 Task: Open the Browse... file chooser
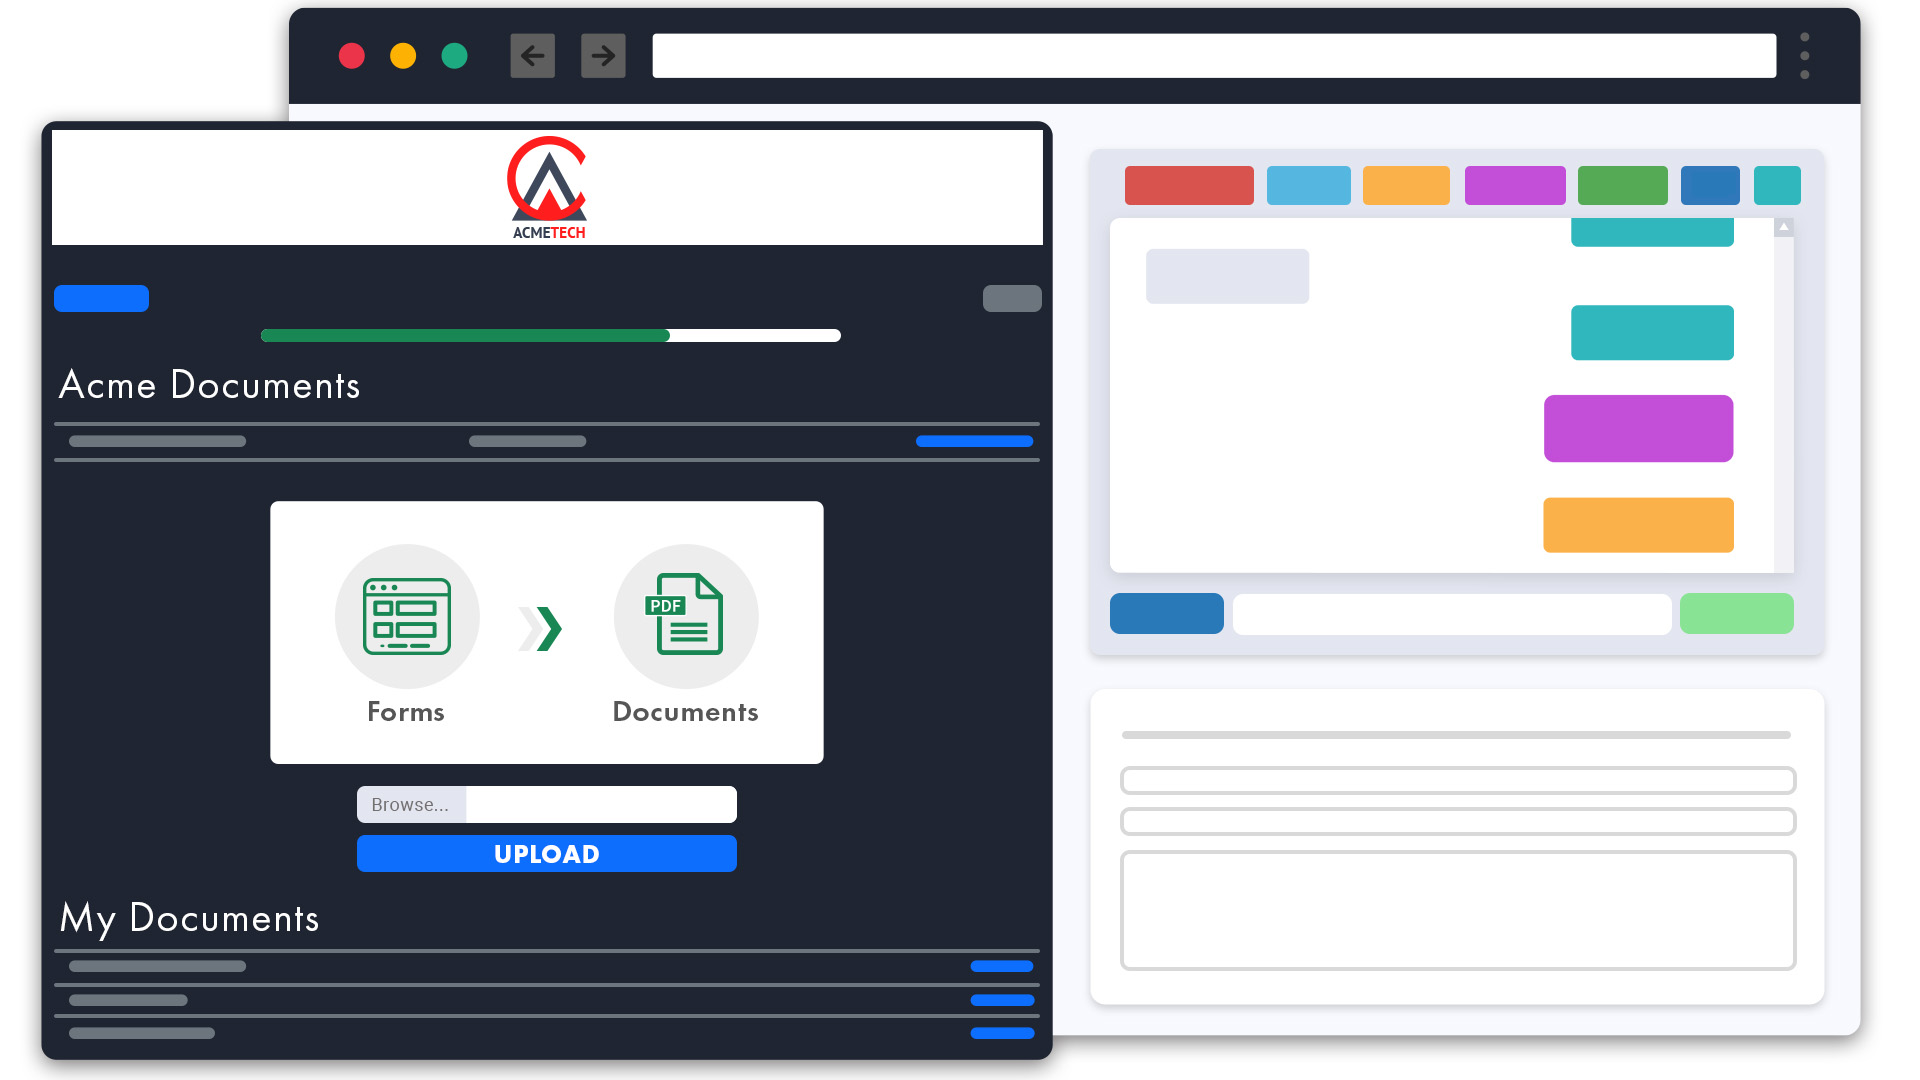pyautogui.click(x=410, y=804)
